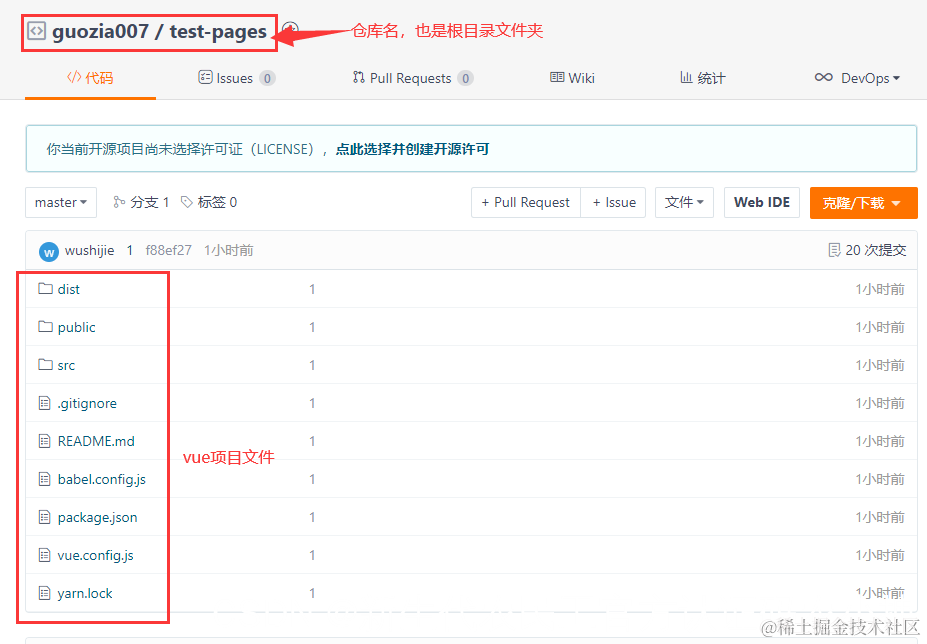Click the repository code icon beside guozia007

pos(36,31)
